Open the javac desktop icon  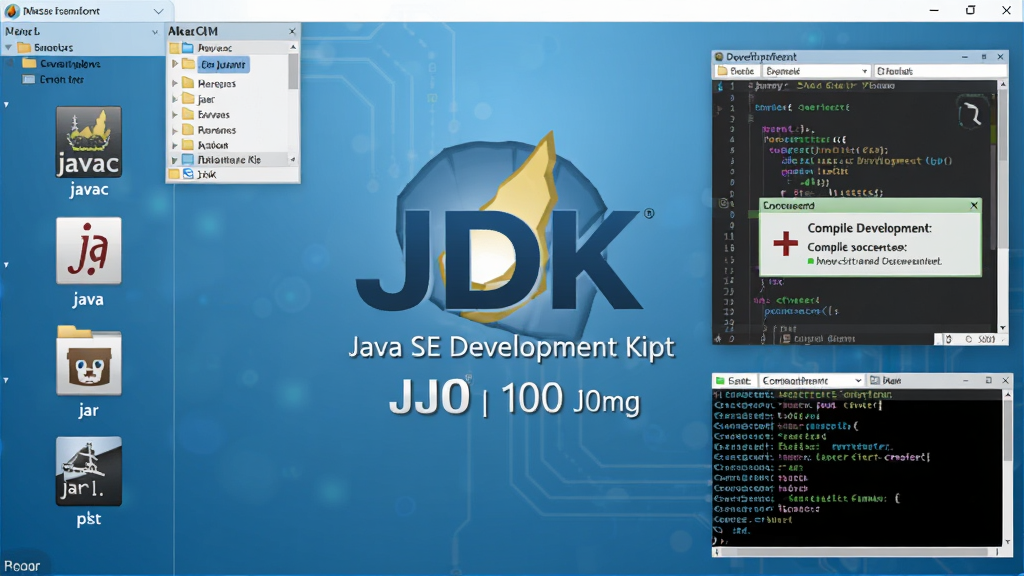pos(88,142)
